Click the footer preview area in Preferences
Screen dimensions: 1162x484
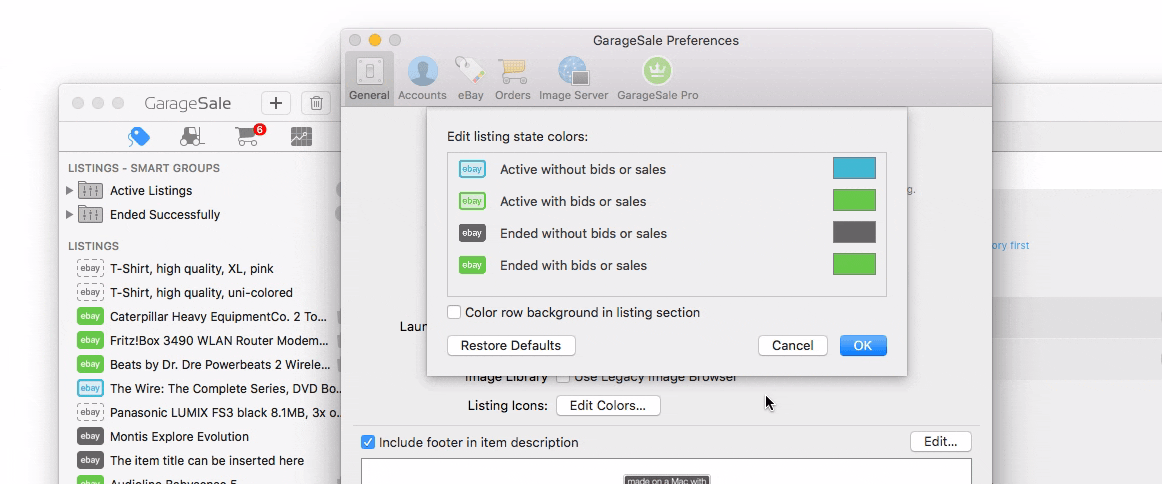click(x=666, y=471)
